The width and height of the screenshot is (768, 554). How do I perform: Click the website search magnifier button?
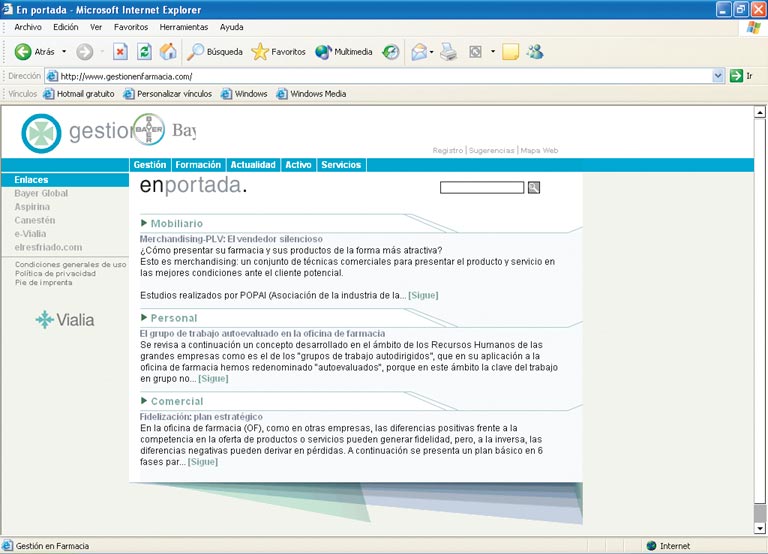pos(534,187)
